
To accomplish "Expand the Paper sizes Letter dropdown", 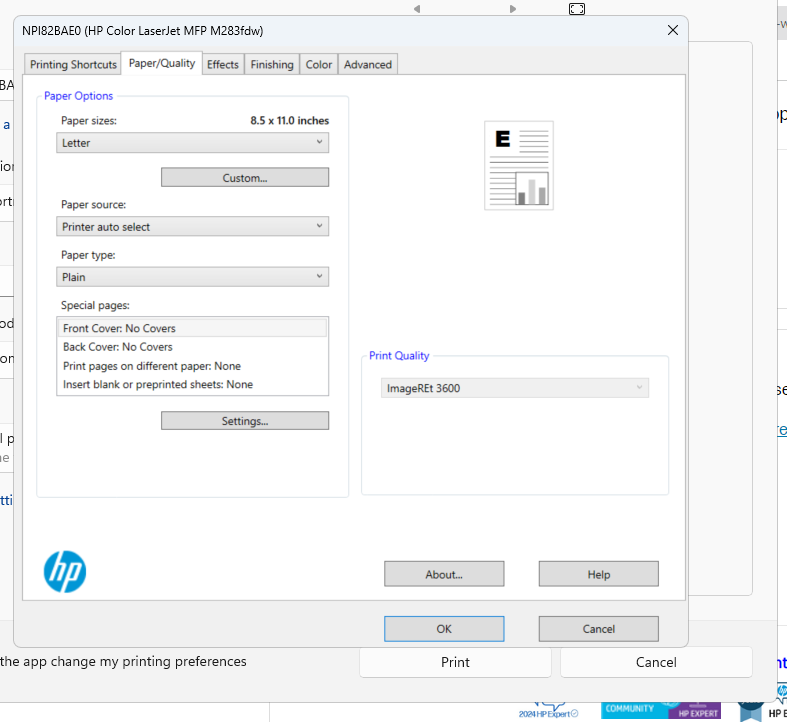I will coord(193,143).
